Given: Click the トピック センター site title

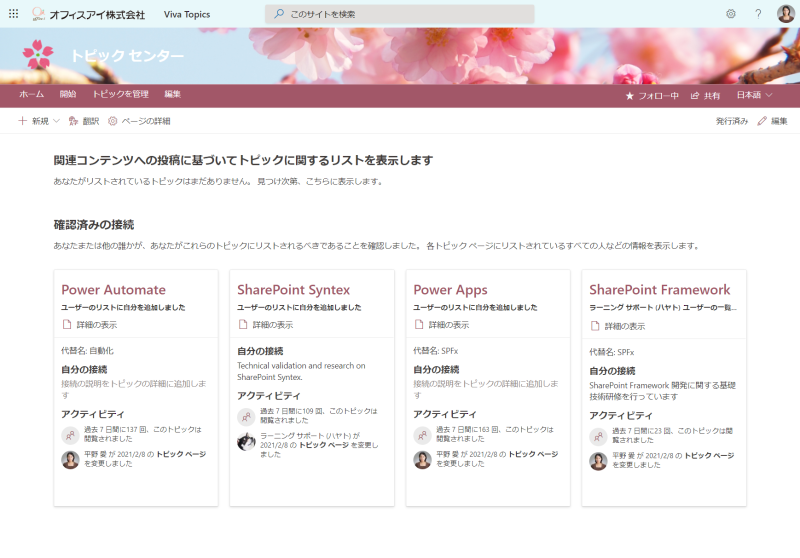Looking at the screenshot, I should [x=127, y=55].
